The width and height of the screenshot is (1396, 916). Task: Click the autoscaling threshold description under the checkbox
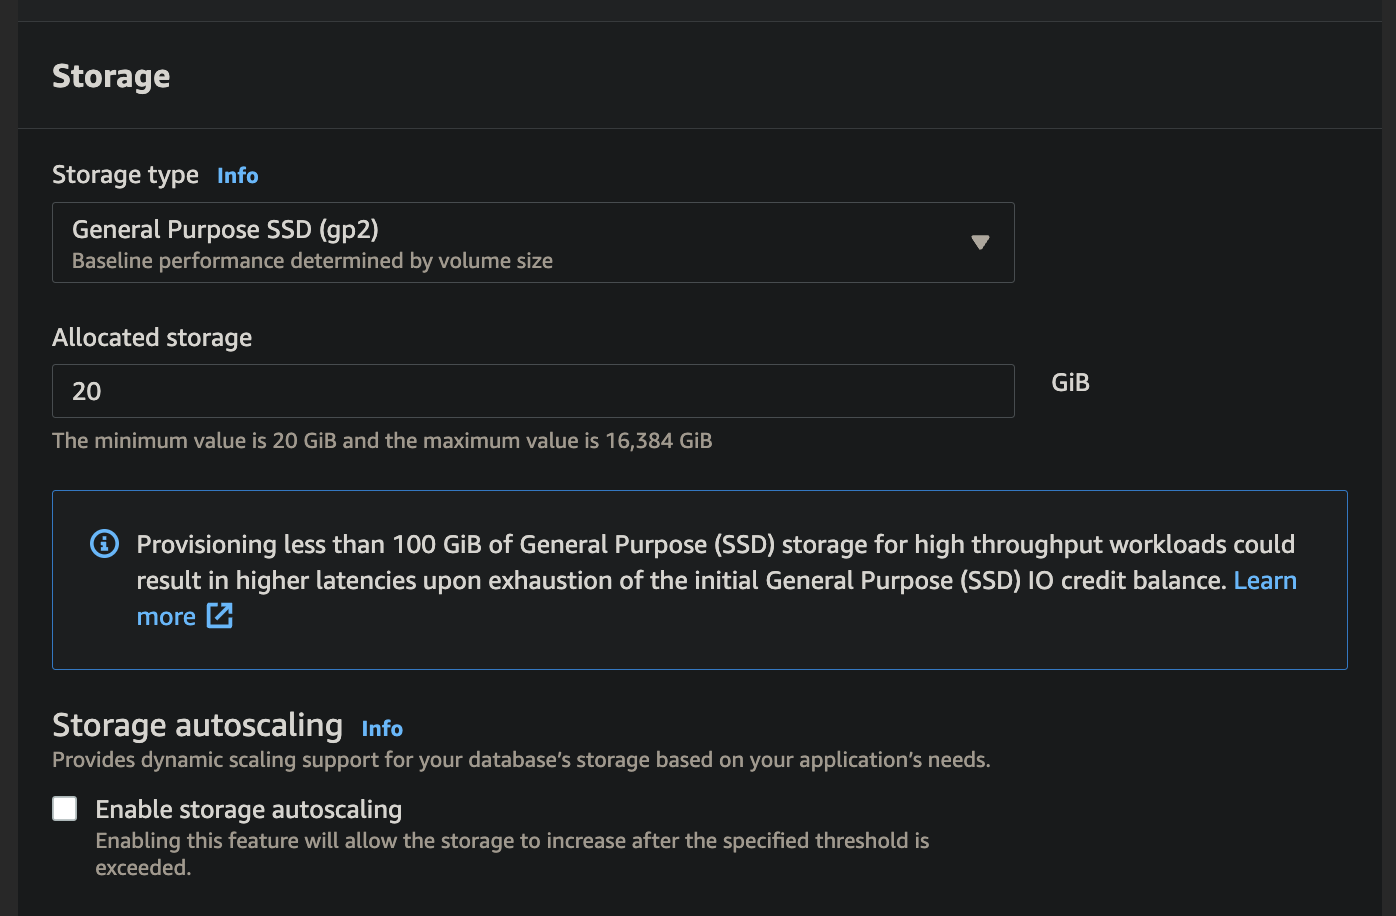(512, 854)
